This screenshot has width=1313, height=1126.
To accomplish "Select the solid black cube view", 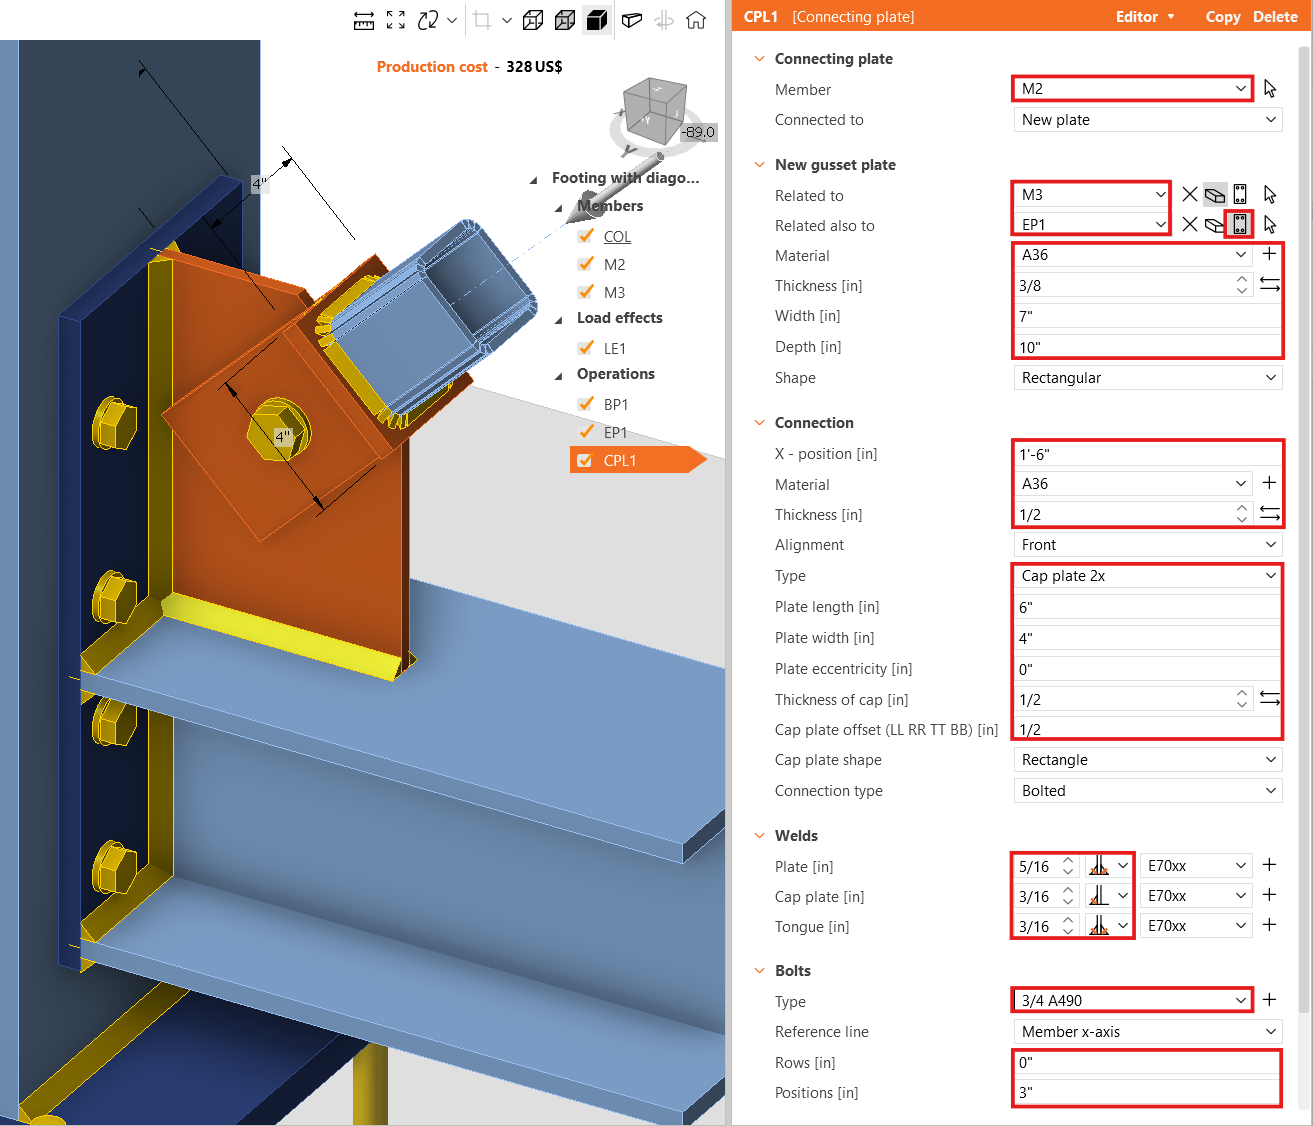I will 597,20.
